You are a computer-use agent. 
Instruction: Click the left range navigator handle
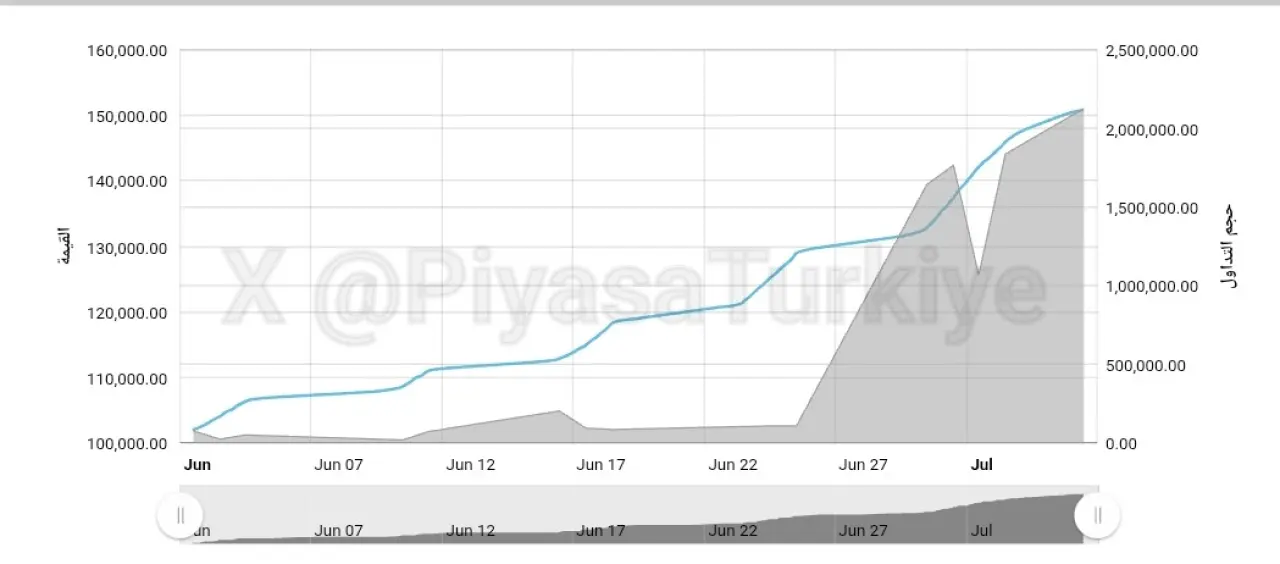180,515
